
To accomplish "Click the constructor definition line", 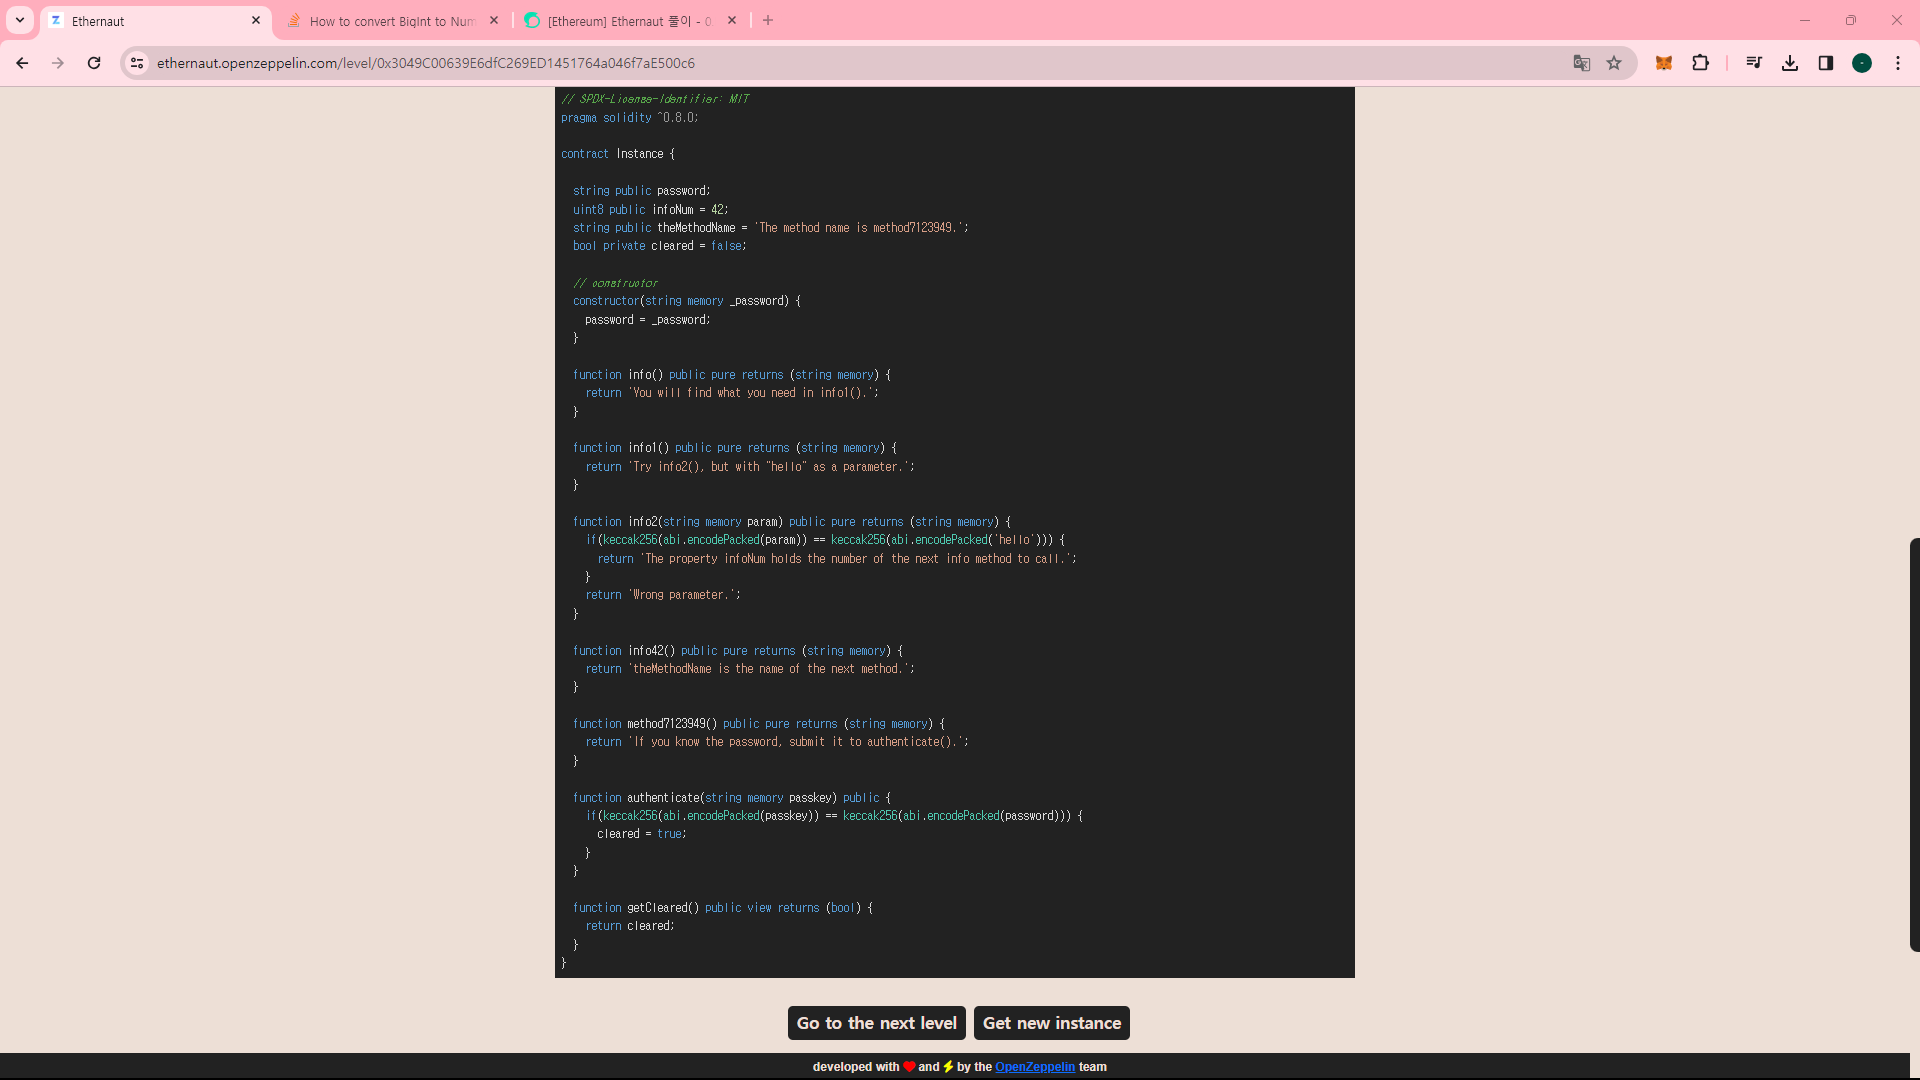I will coord(687,301).
